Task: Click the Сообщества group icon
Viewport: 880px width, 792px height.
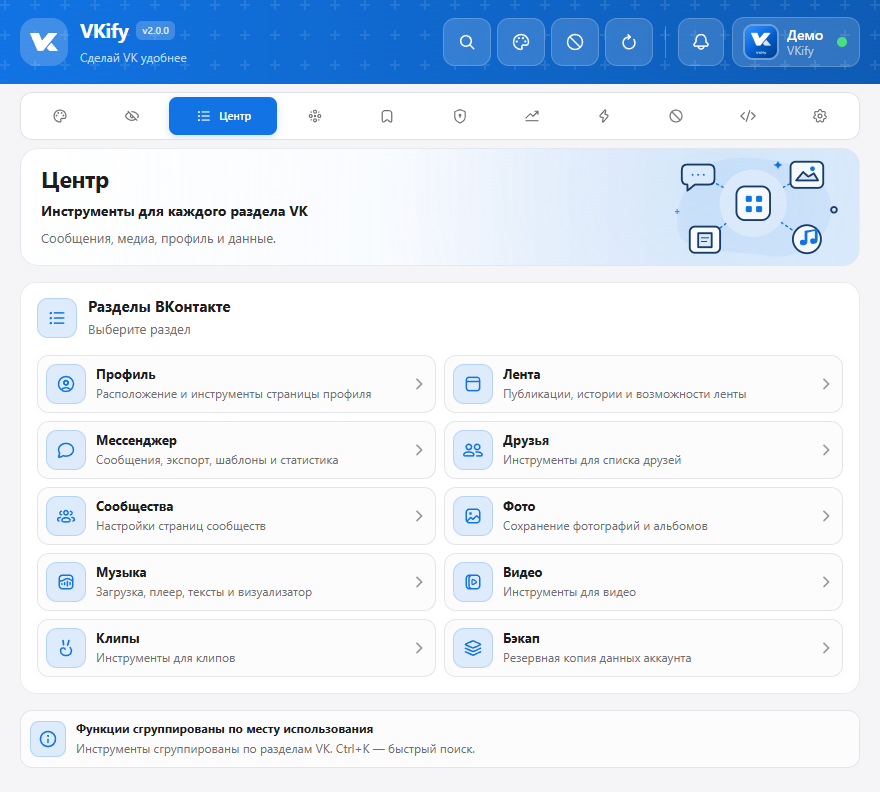Action: pos(66,516)
